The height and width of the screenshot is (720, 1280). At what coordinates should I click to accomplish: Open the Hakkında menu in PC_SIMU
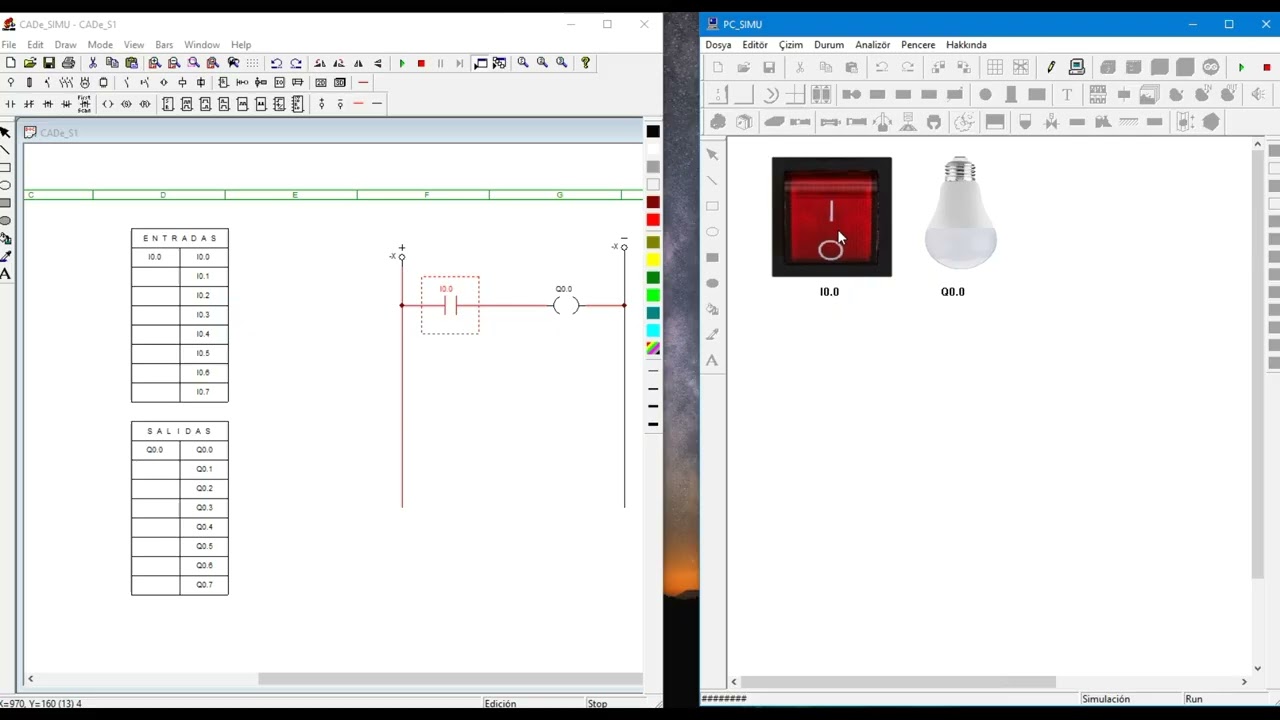(x=966, y=45)
